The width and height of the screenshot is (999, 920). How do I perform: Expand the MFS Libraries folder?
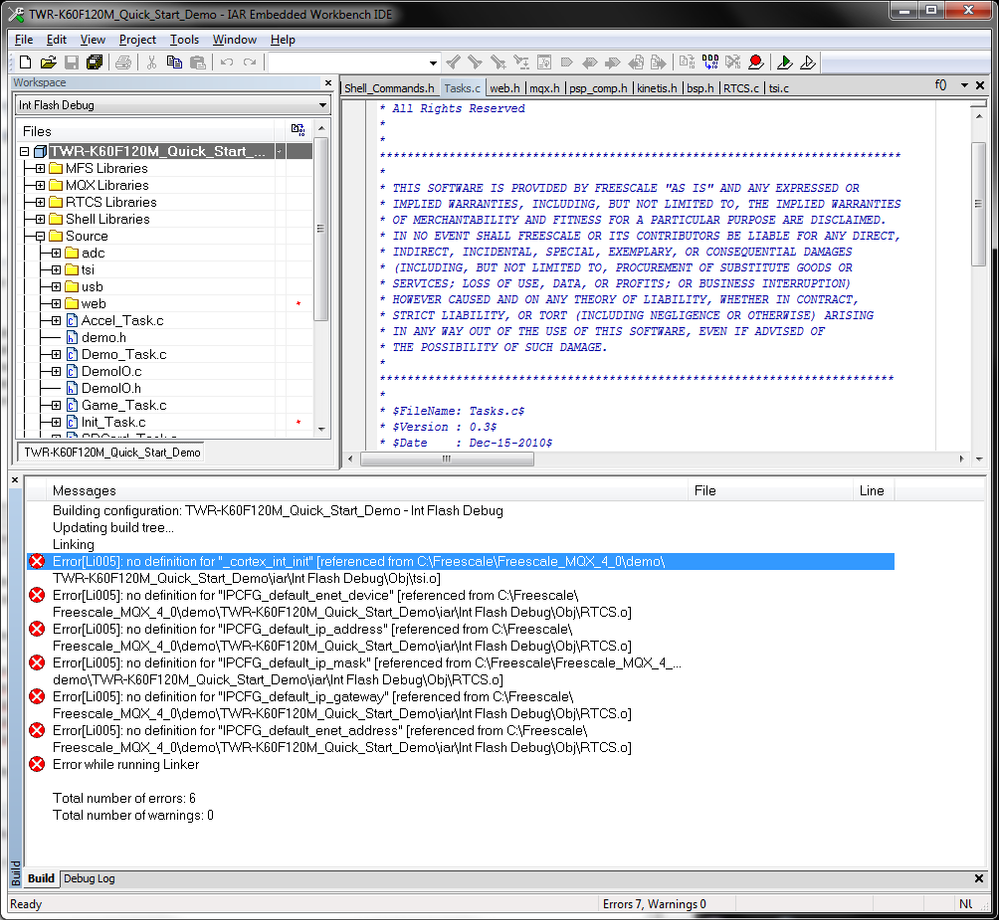[40, 168]
